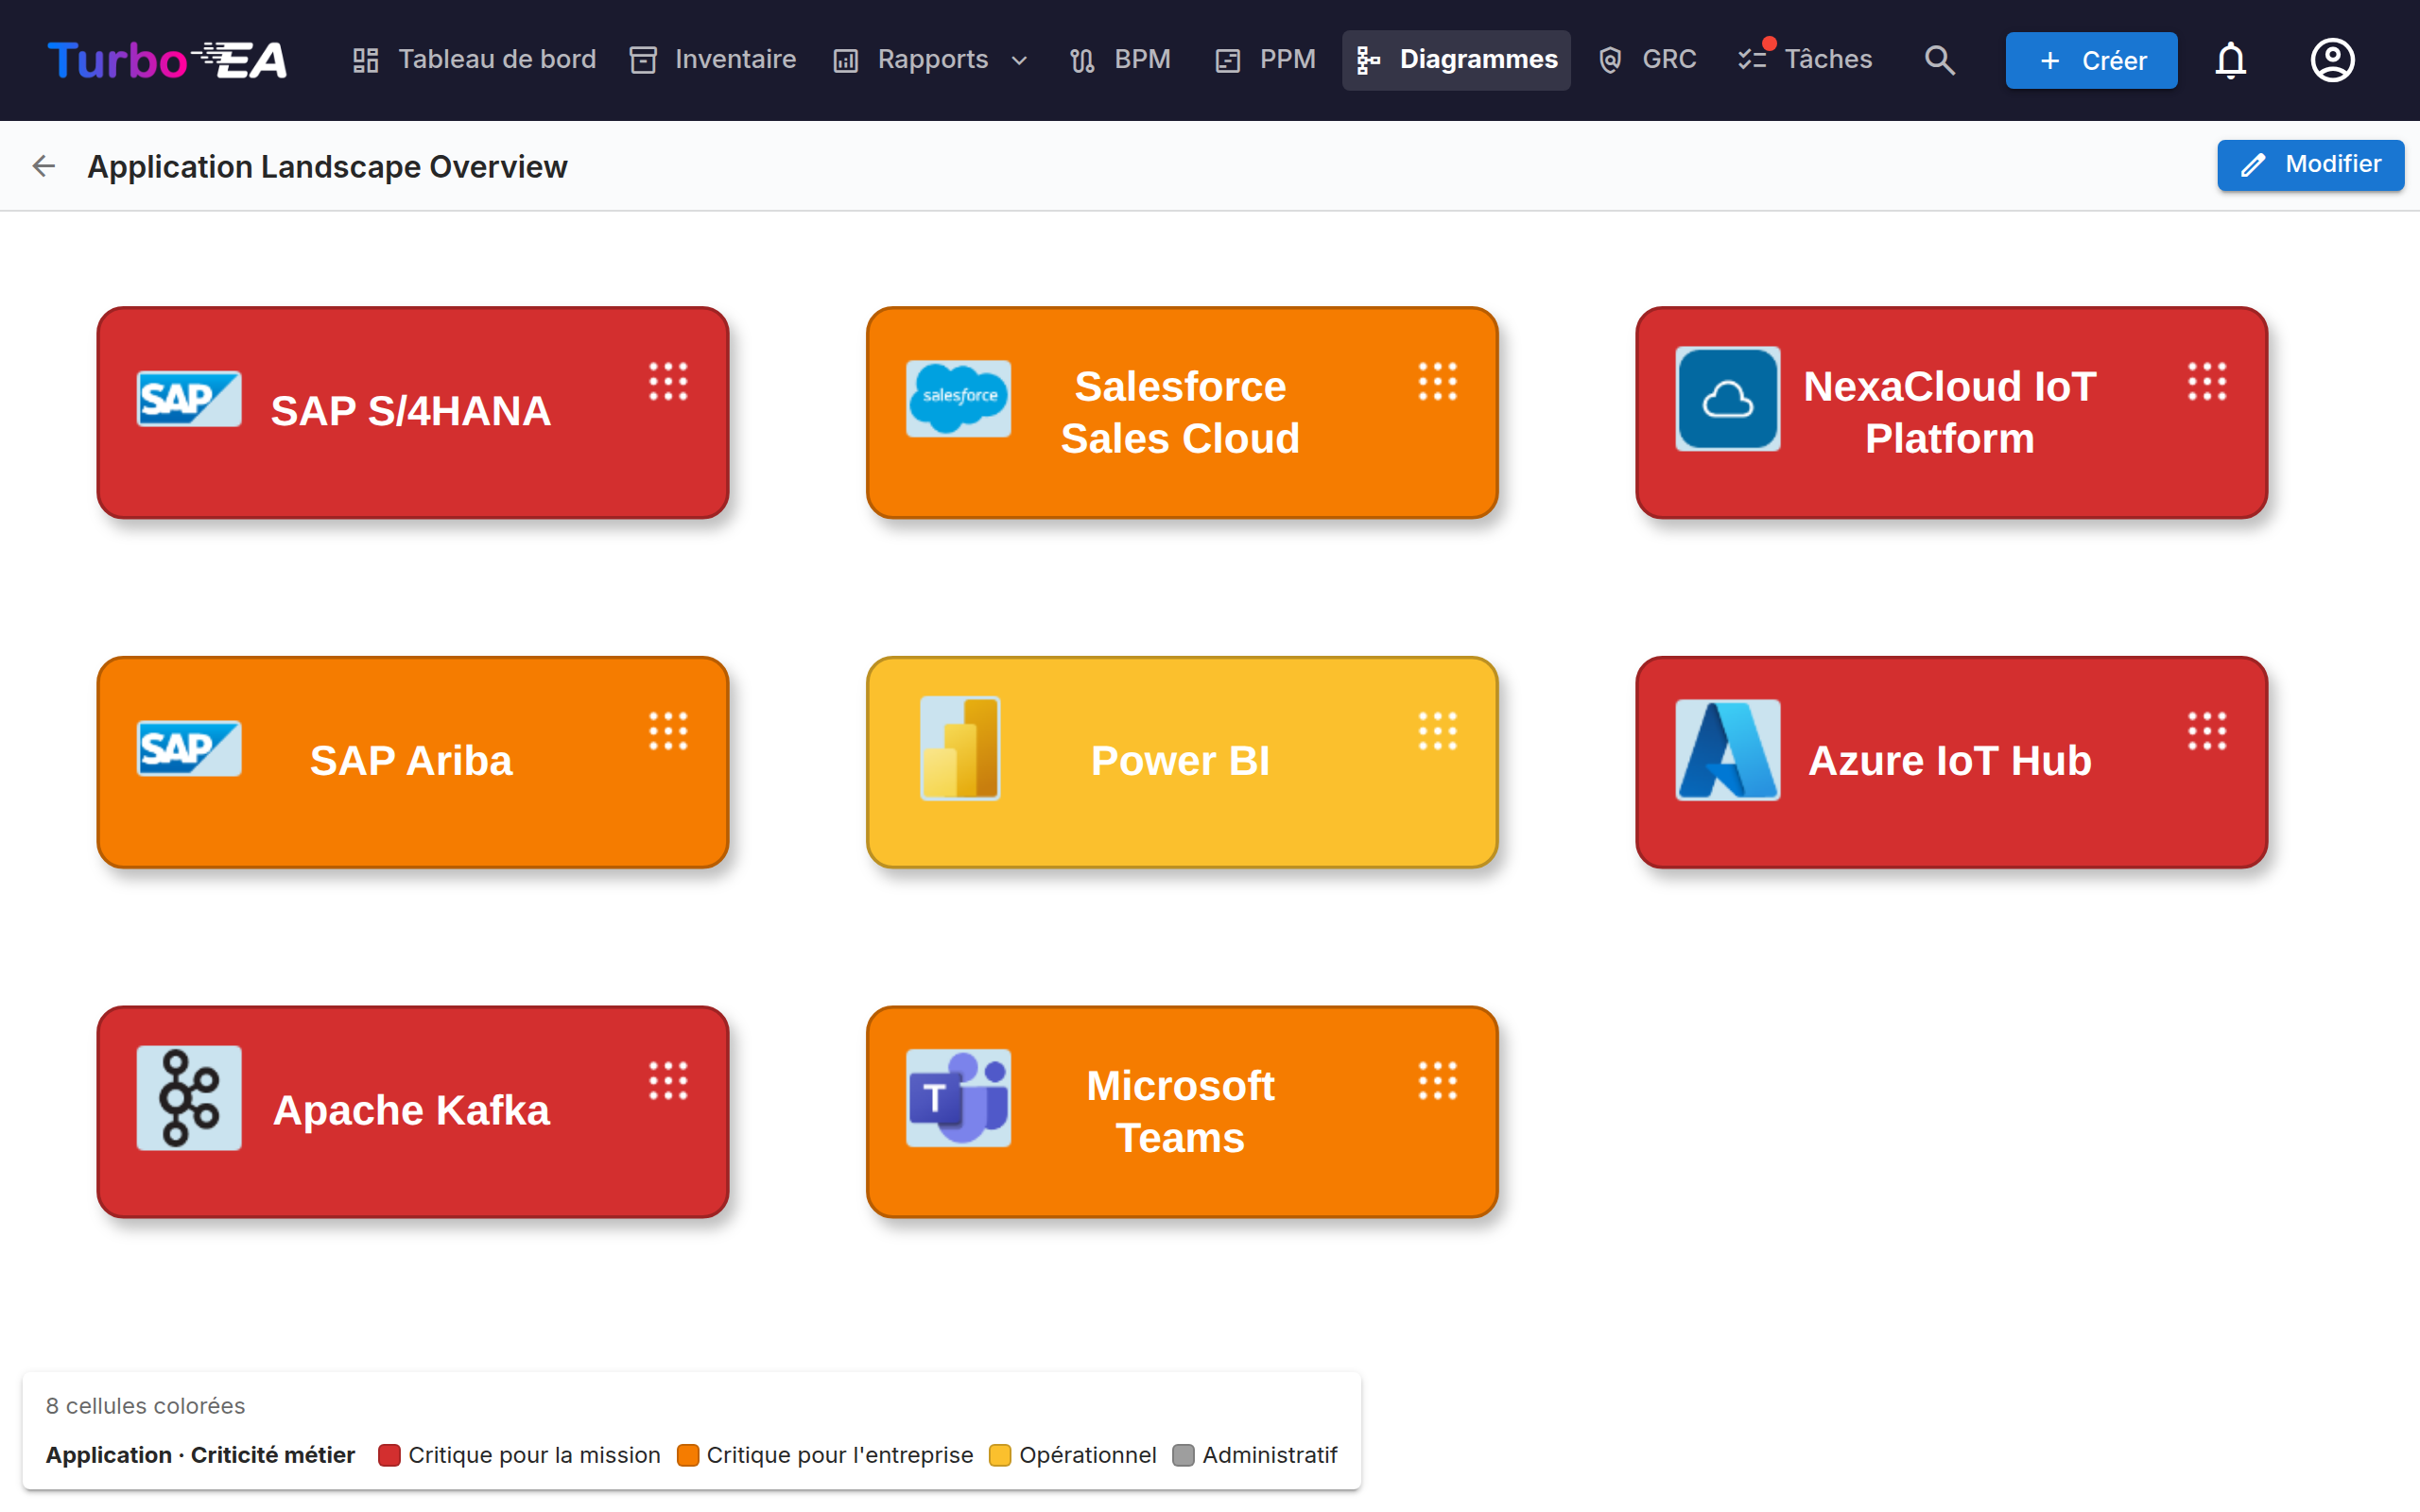The height and width of the screenshot is (1512, 2420).
Task: Click the Azure IoT Hub logo
Action: [1727, 749]
